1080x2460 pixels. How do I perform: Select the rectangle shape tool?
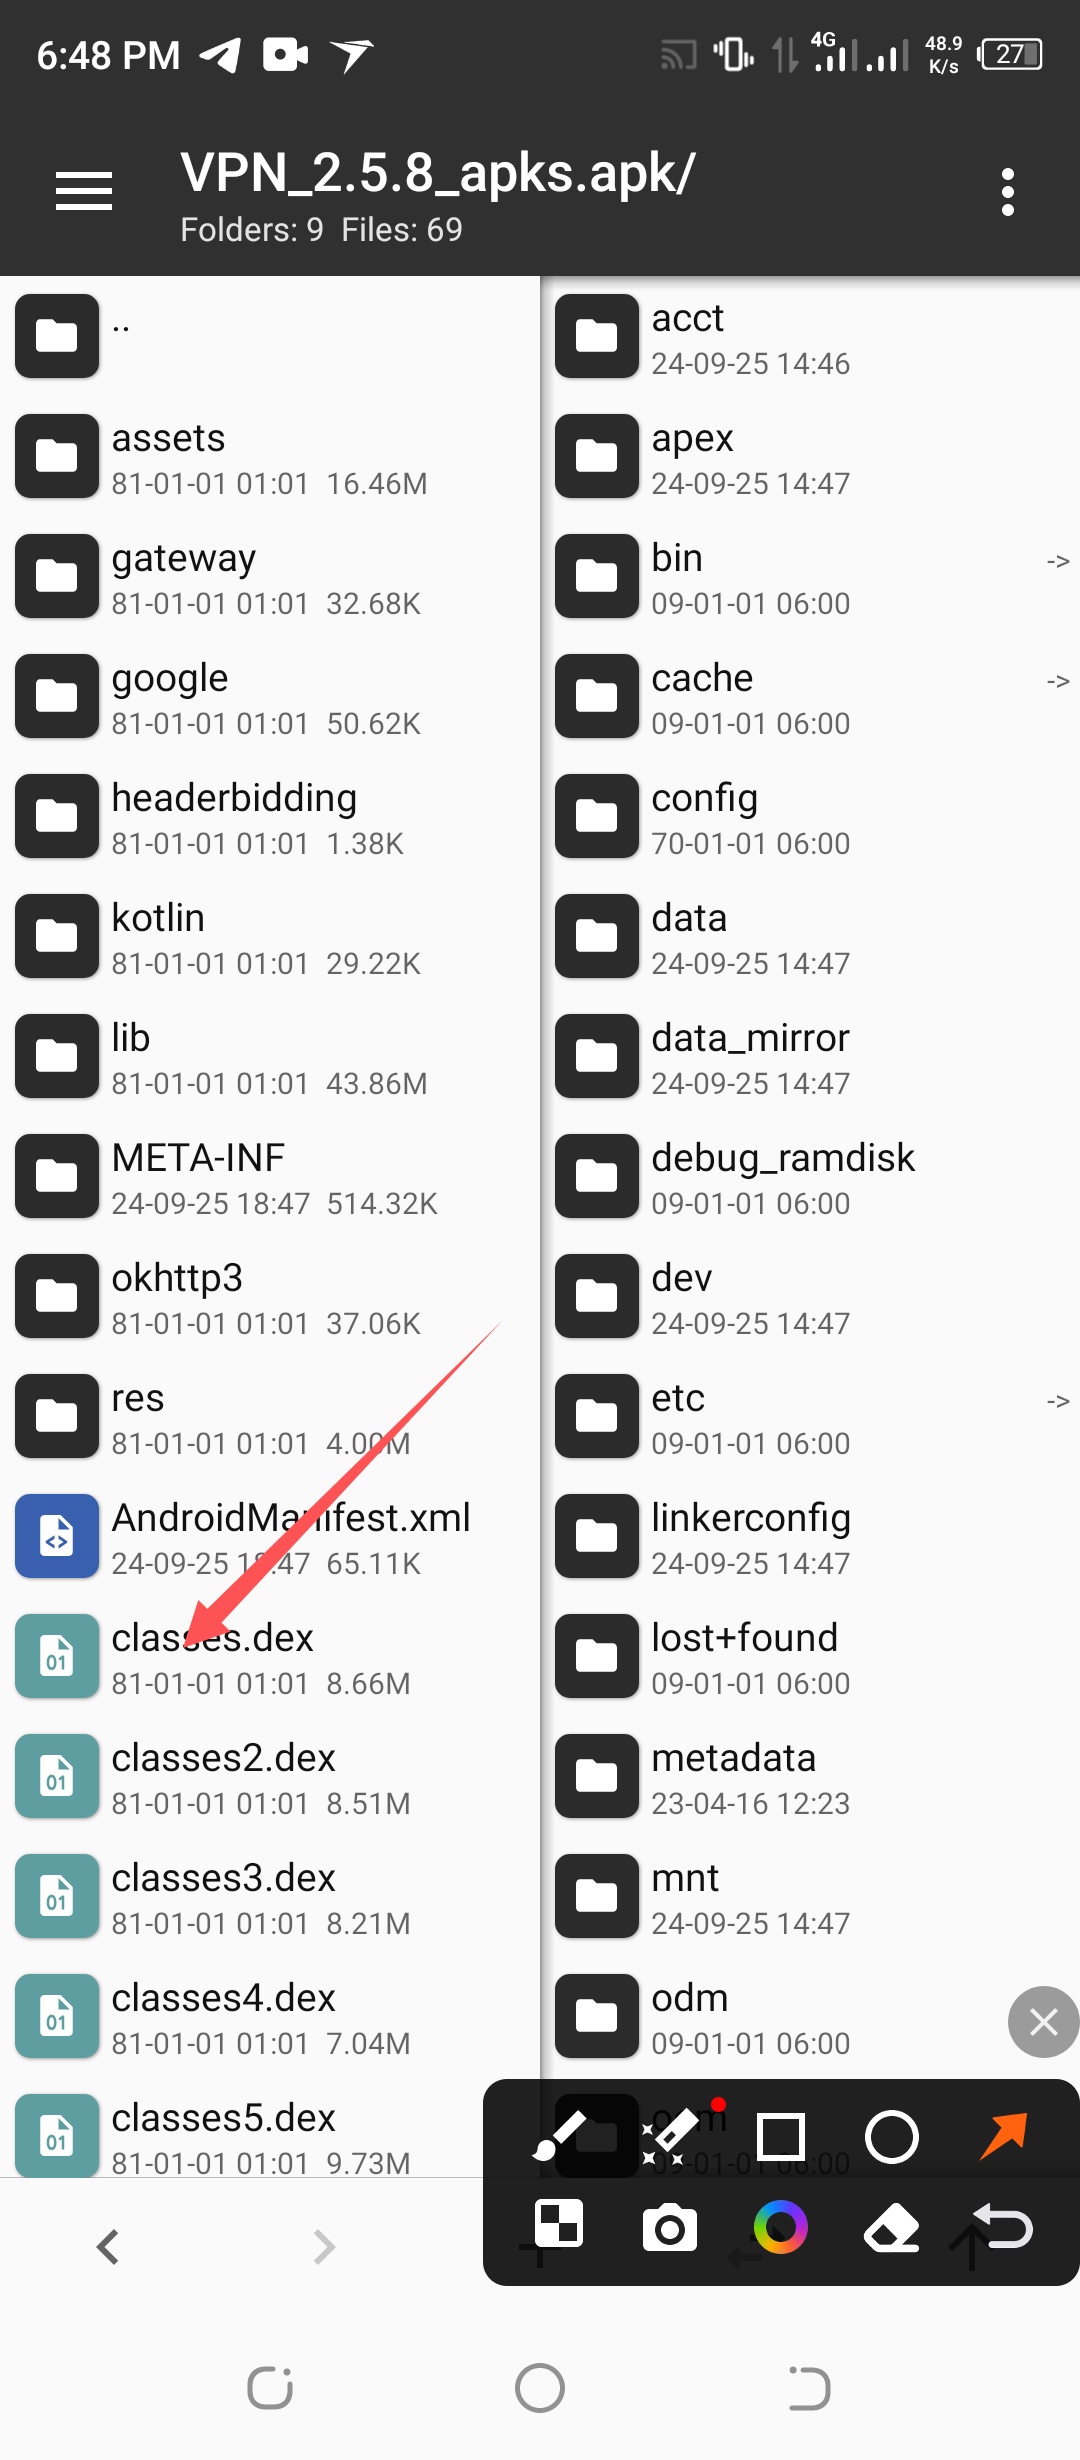pyautogui.click(x=781, y=2137)
